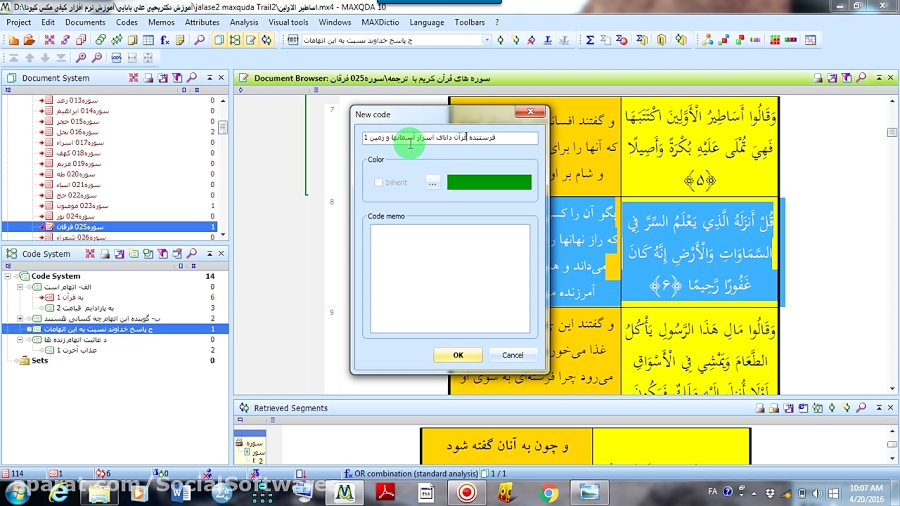Collapse the Retrieved Segments panel header arrow

(879, 408)
